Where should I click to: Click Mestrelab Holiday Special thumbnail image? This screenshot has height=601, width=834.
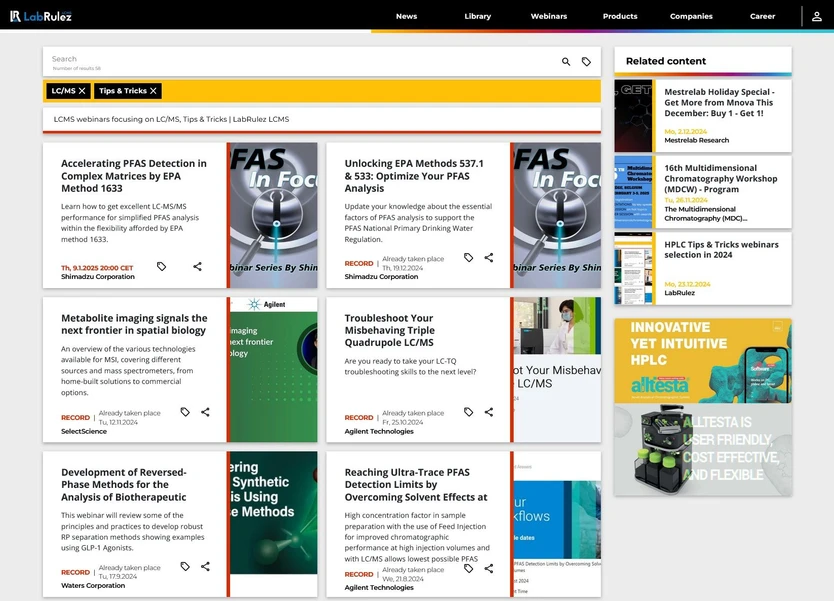coord(633,116)
